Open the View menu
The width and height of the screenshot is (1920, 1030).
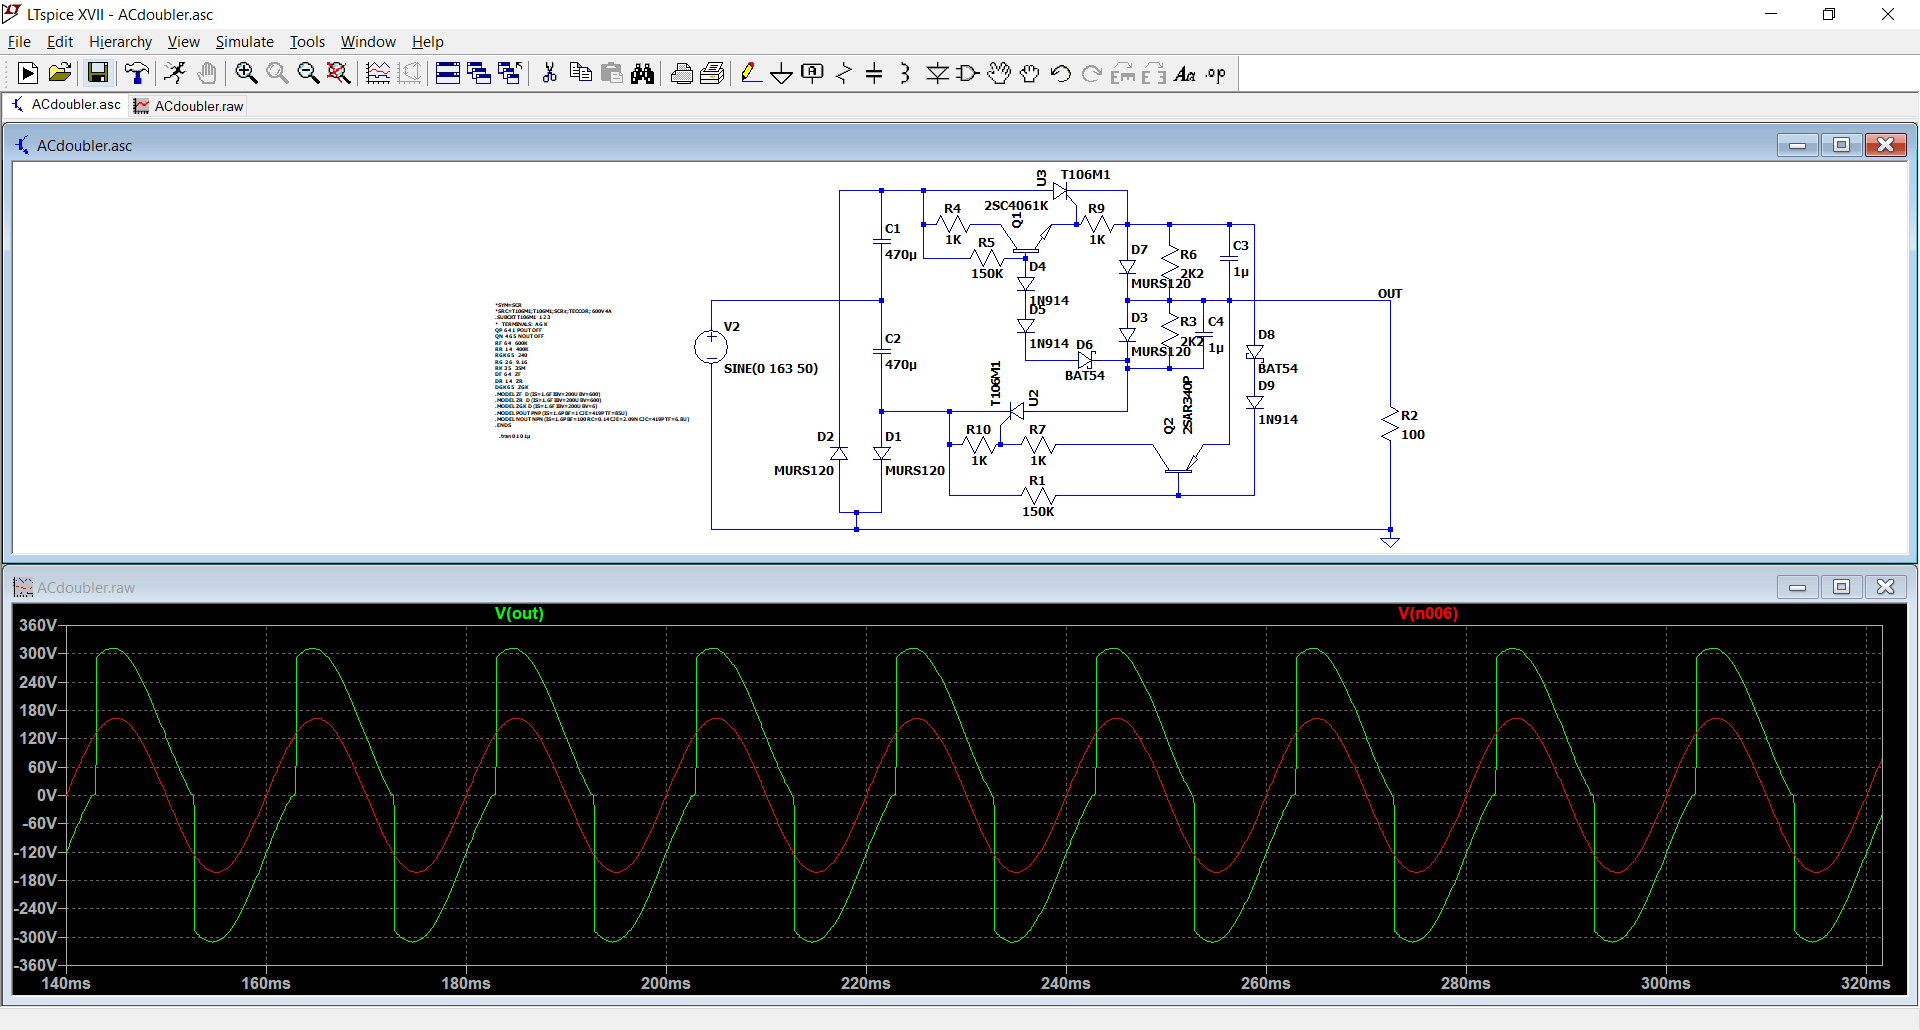click(183, 41)
